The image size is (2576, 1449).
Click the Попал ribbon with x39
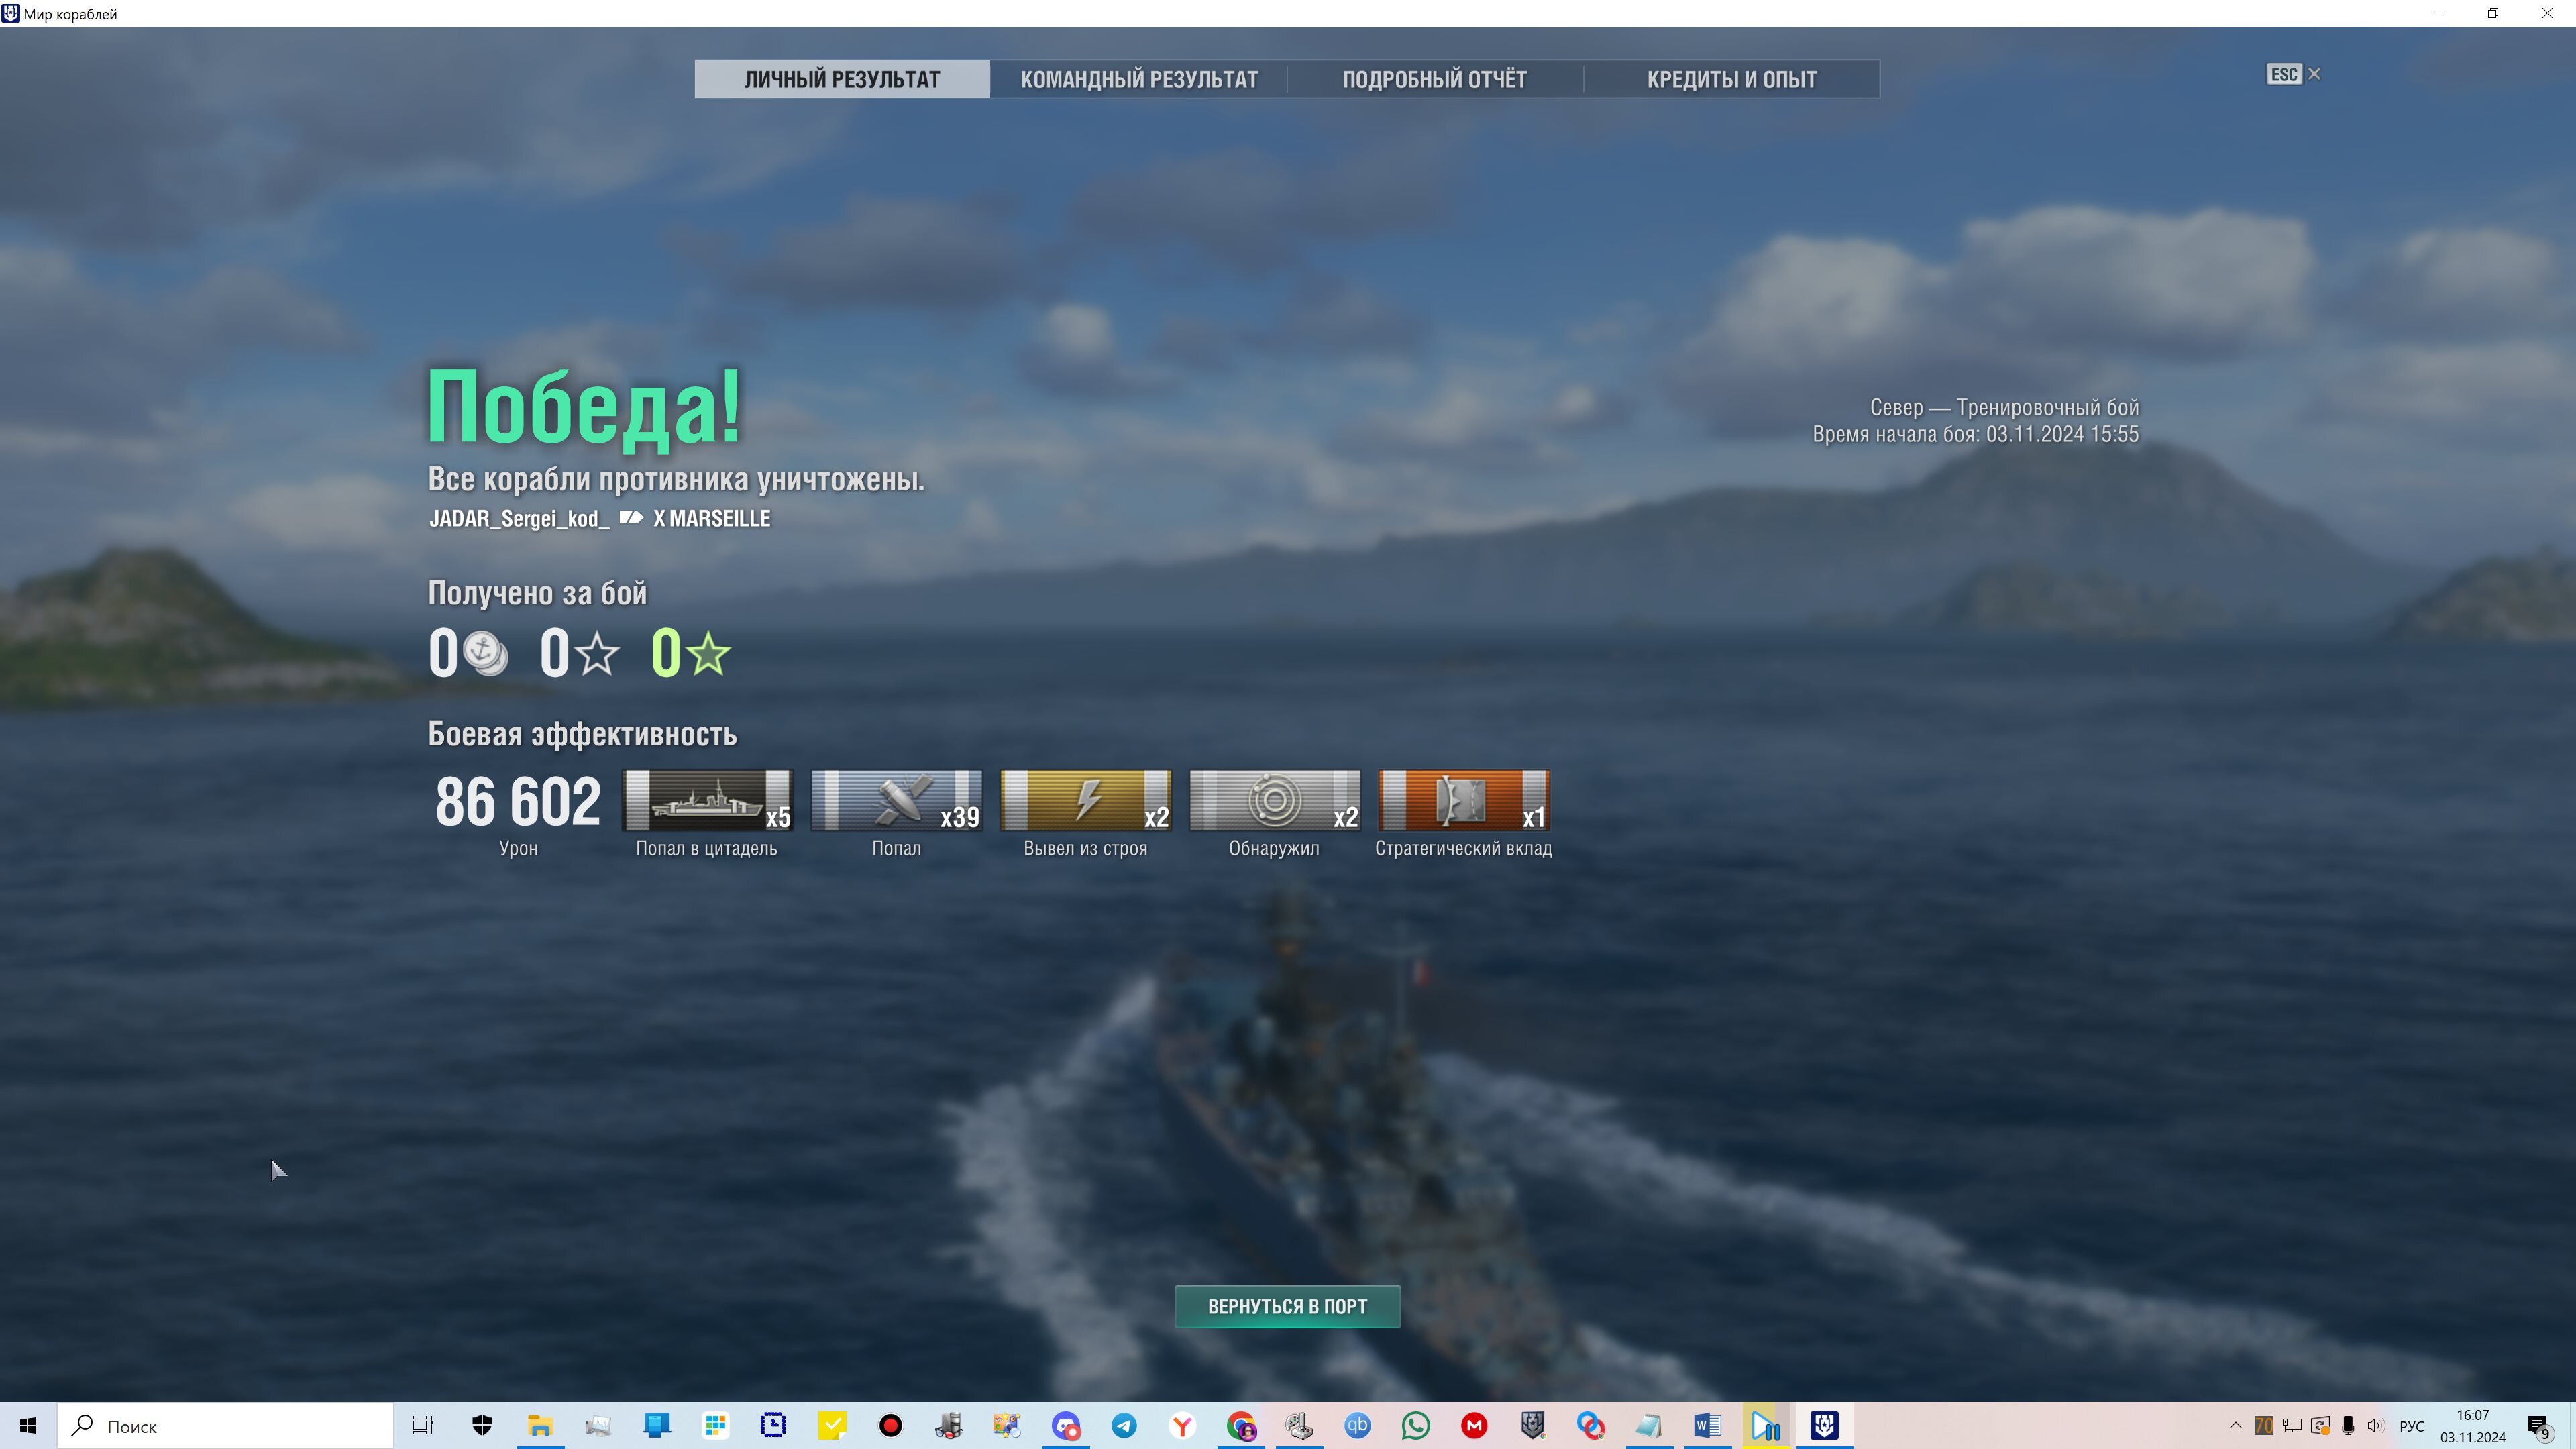coord(896,800)
